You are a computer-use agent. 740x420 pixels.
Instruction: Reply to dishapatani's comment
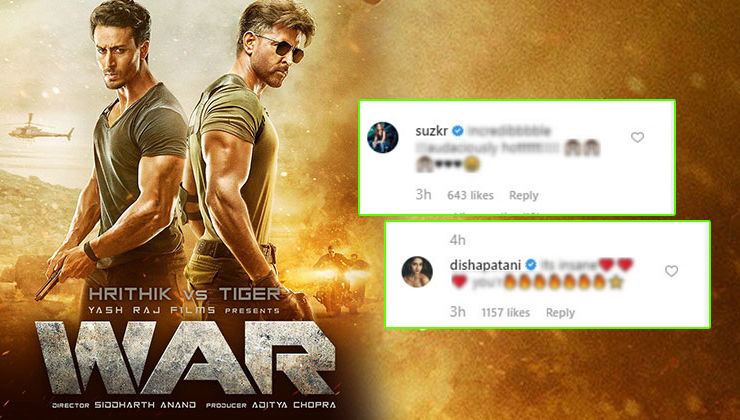pyautogui.click(x=560, y=312)
